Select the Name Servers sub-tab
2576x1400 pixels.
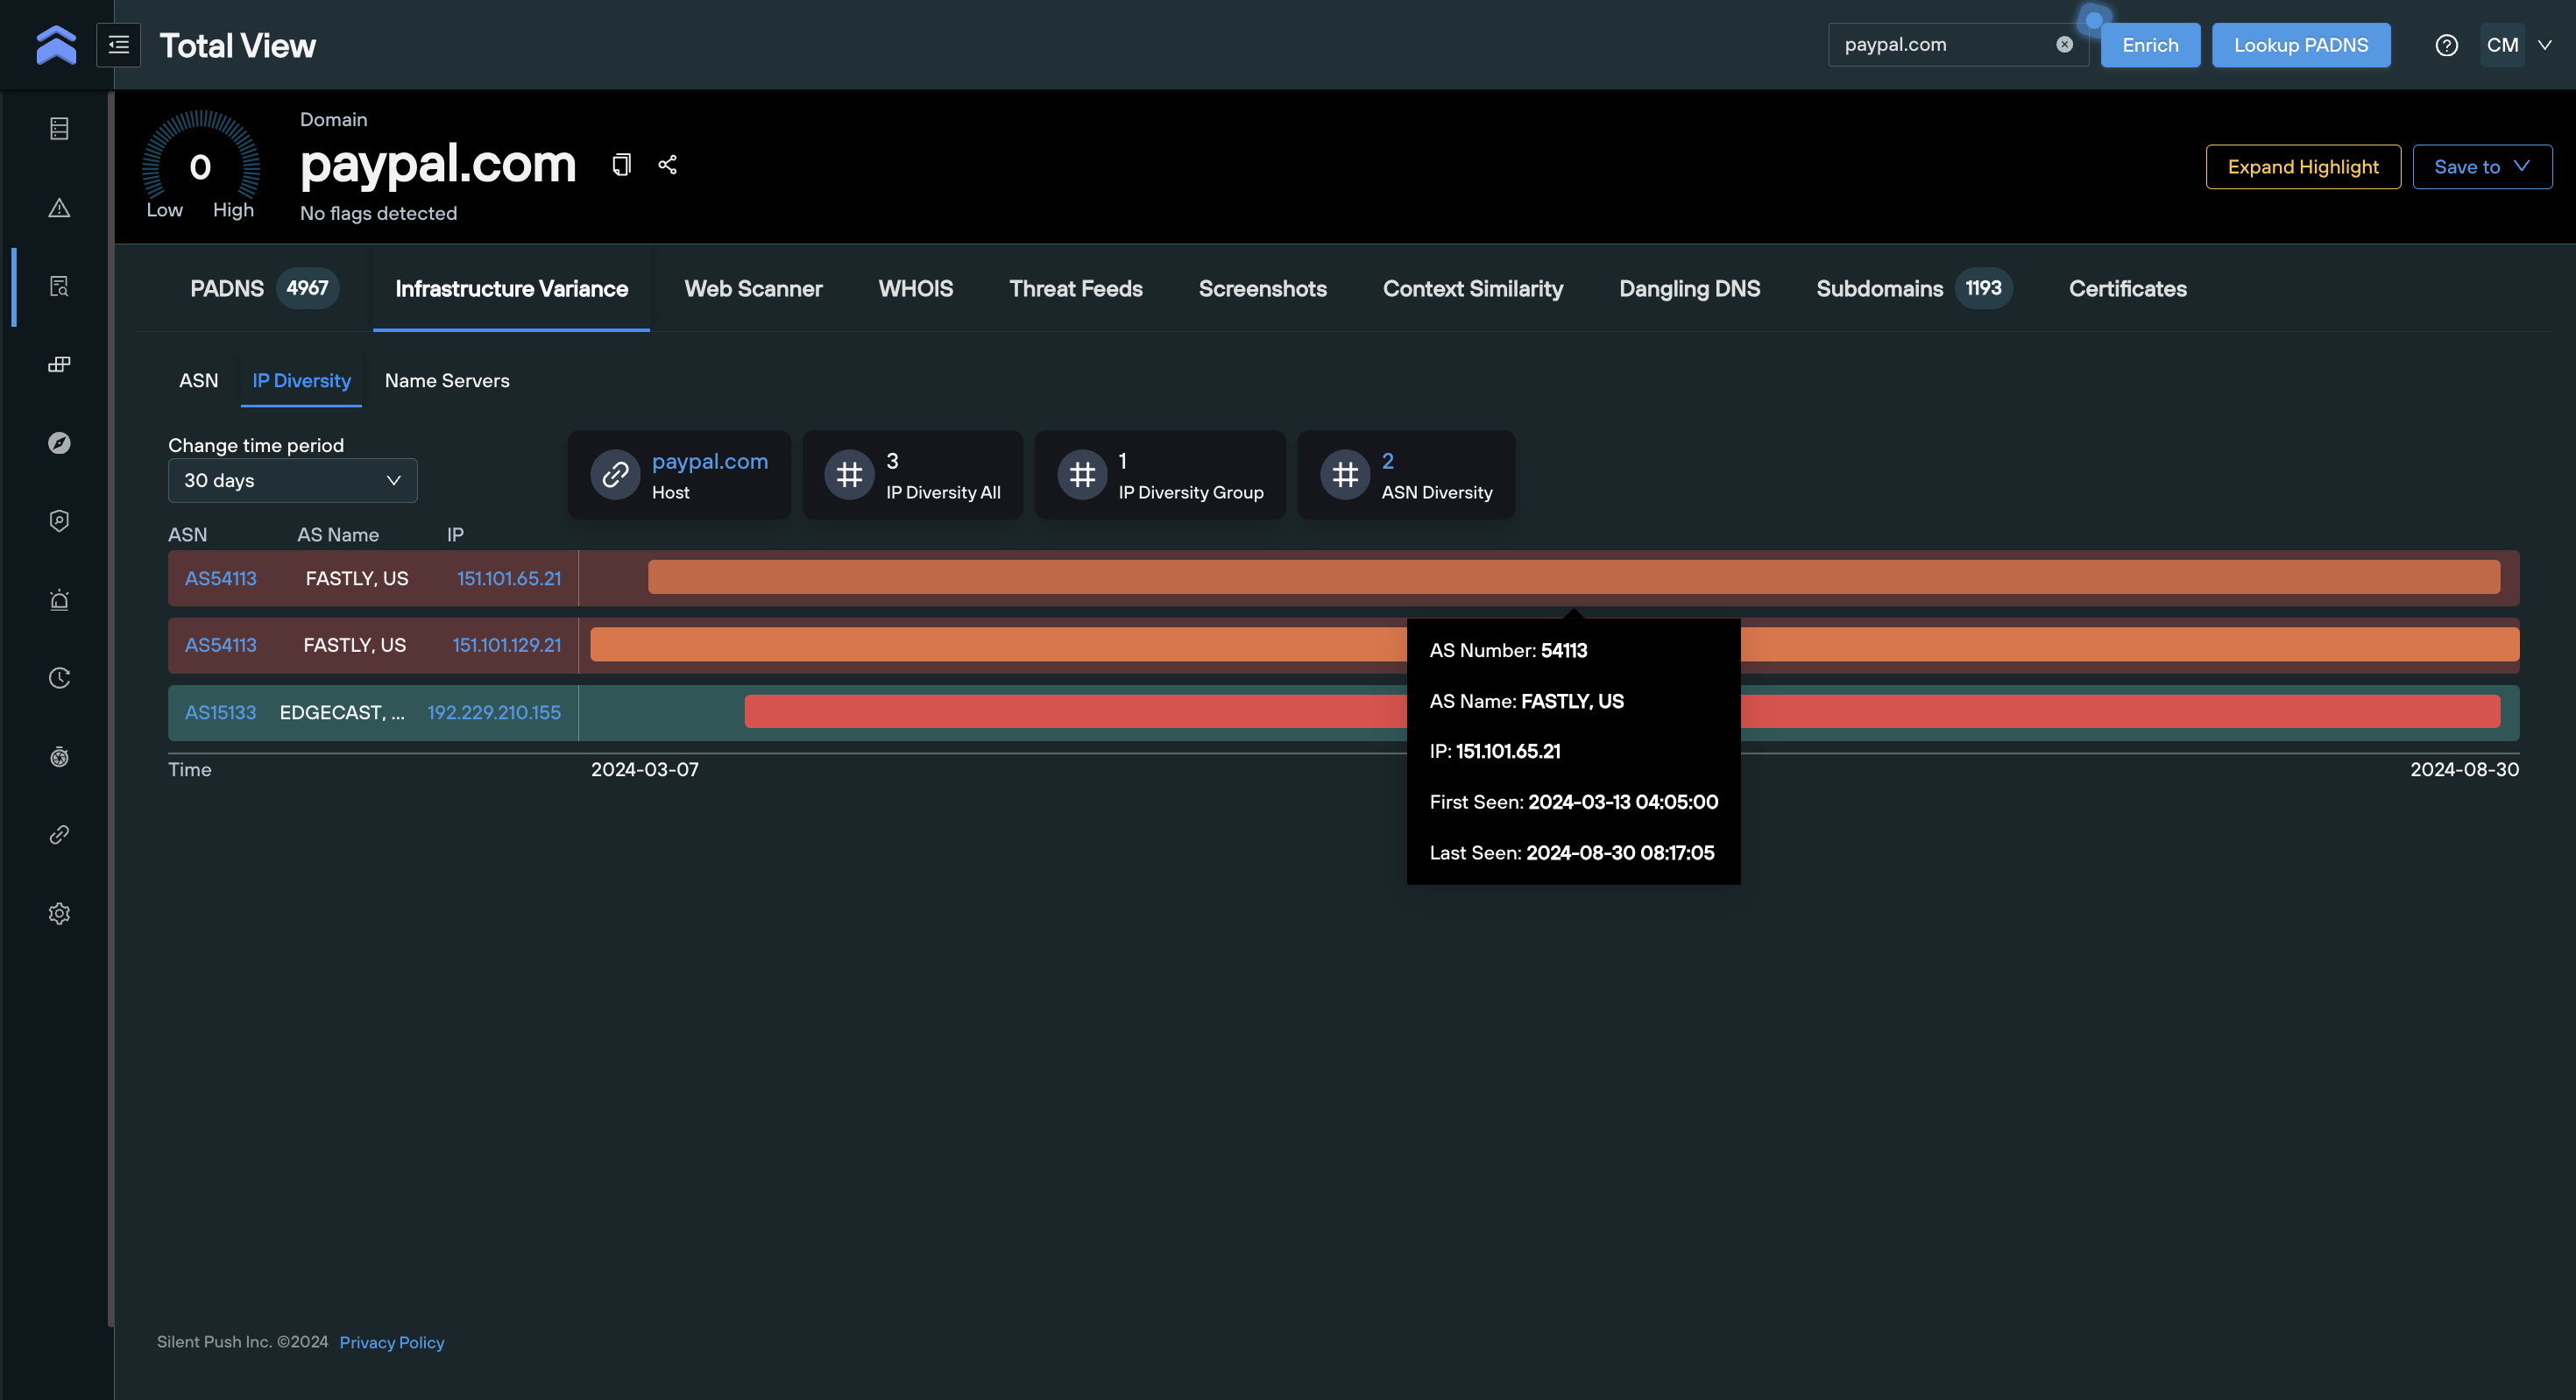447,381
